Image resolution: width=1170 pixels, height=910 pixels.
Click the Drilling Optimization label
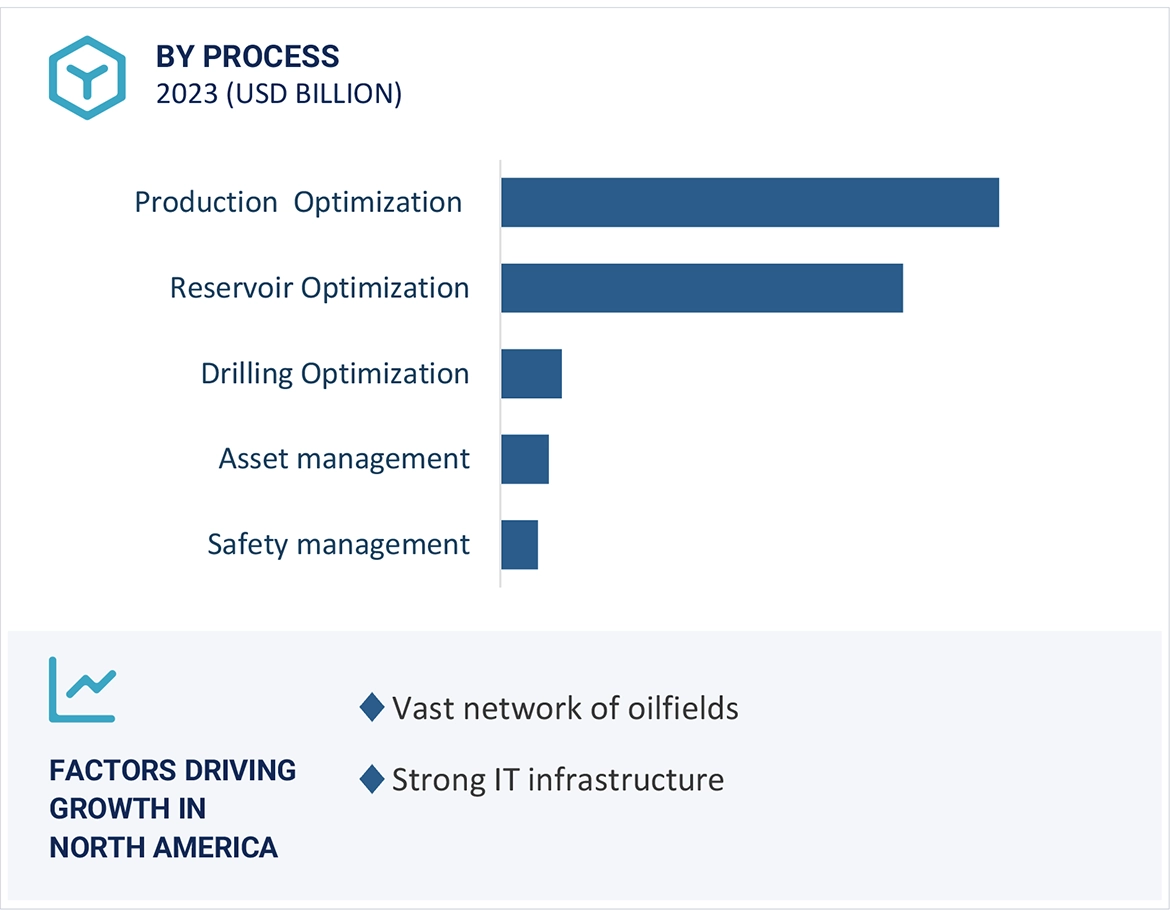(x=335, y=374)
